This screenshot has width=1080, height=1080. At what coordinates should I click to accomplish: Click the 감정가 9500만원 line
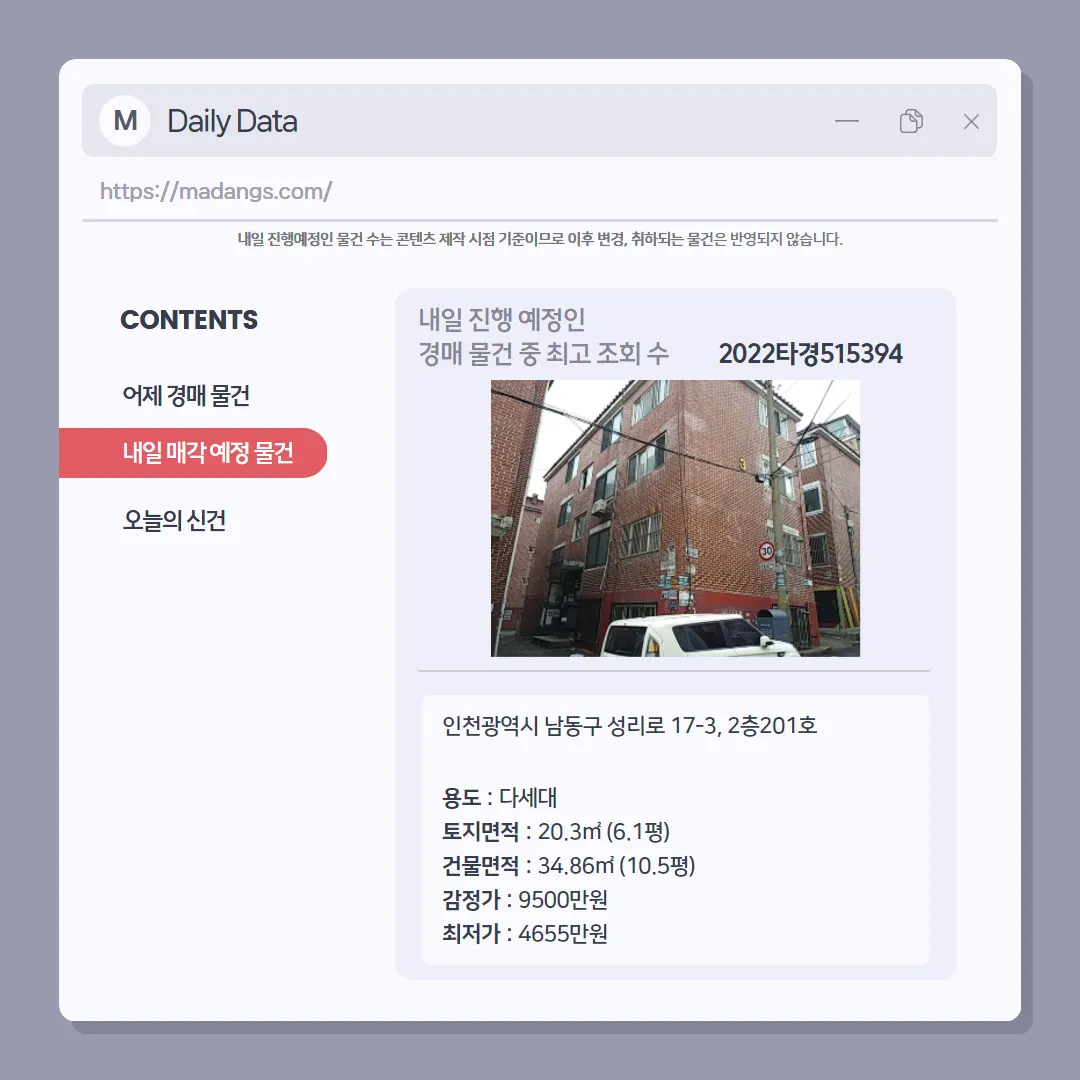[525, 900]
